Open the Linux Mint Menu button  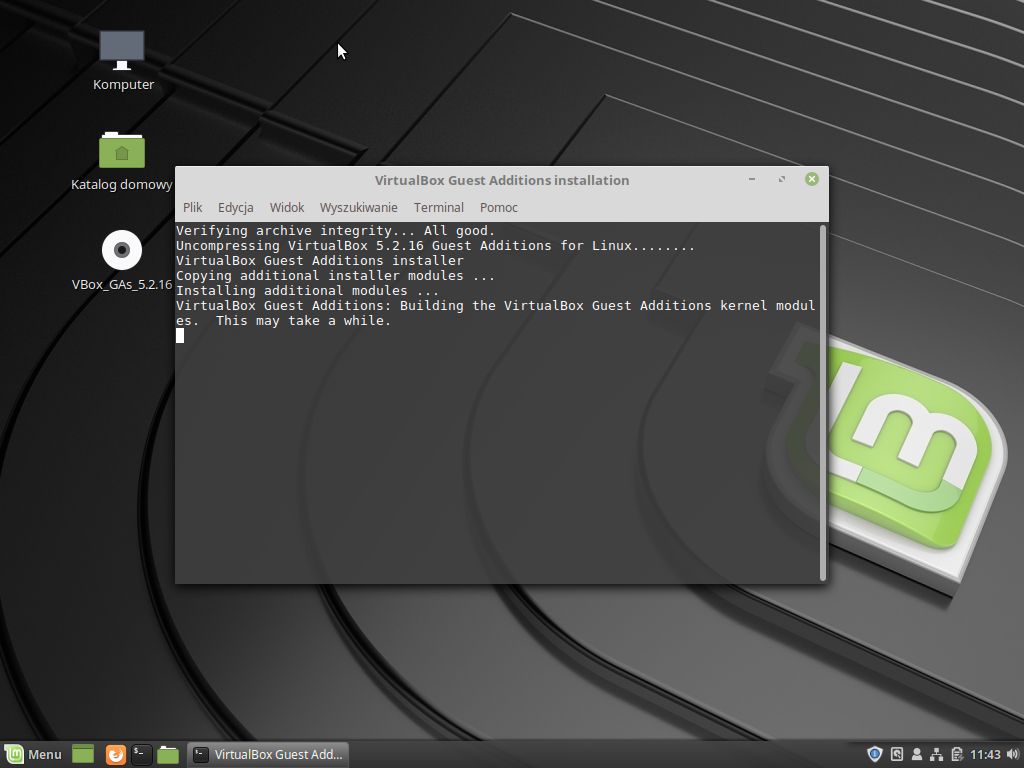(x=34, y=755)
